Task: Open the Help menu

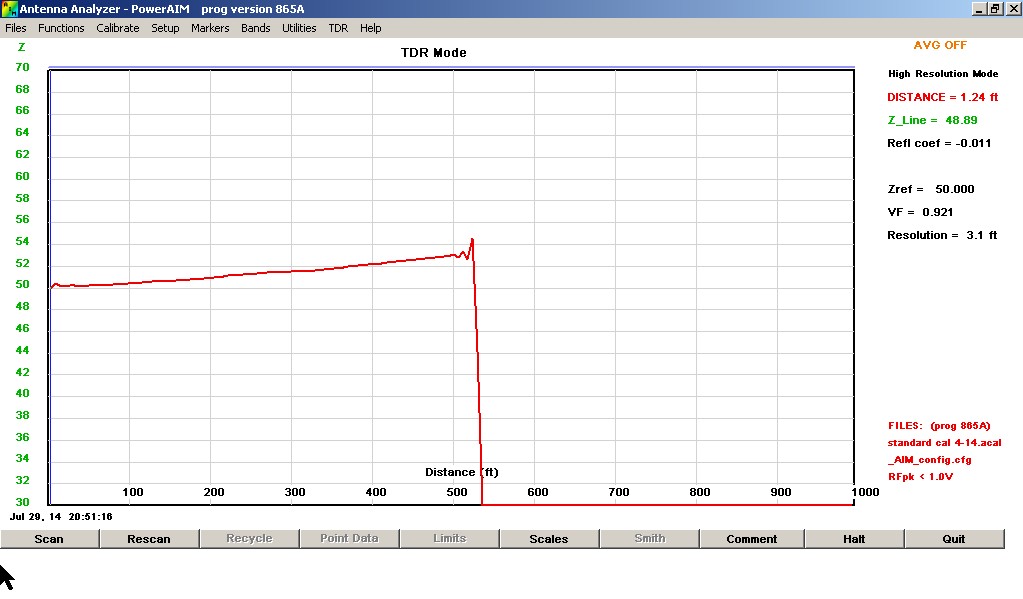Action: tap(370, 28)
